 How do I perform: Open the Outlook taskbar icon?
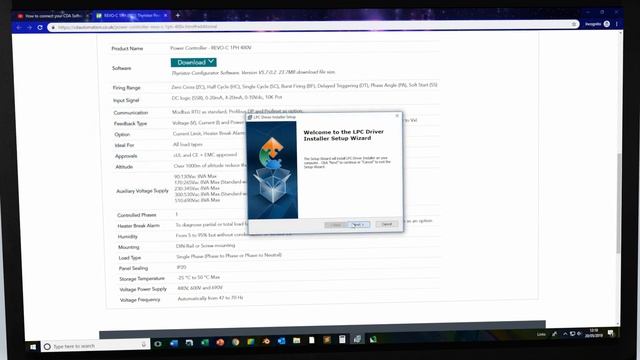coord(281,341)
